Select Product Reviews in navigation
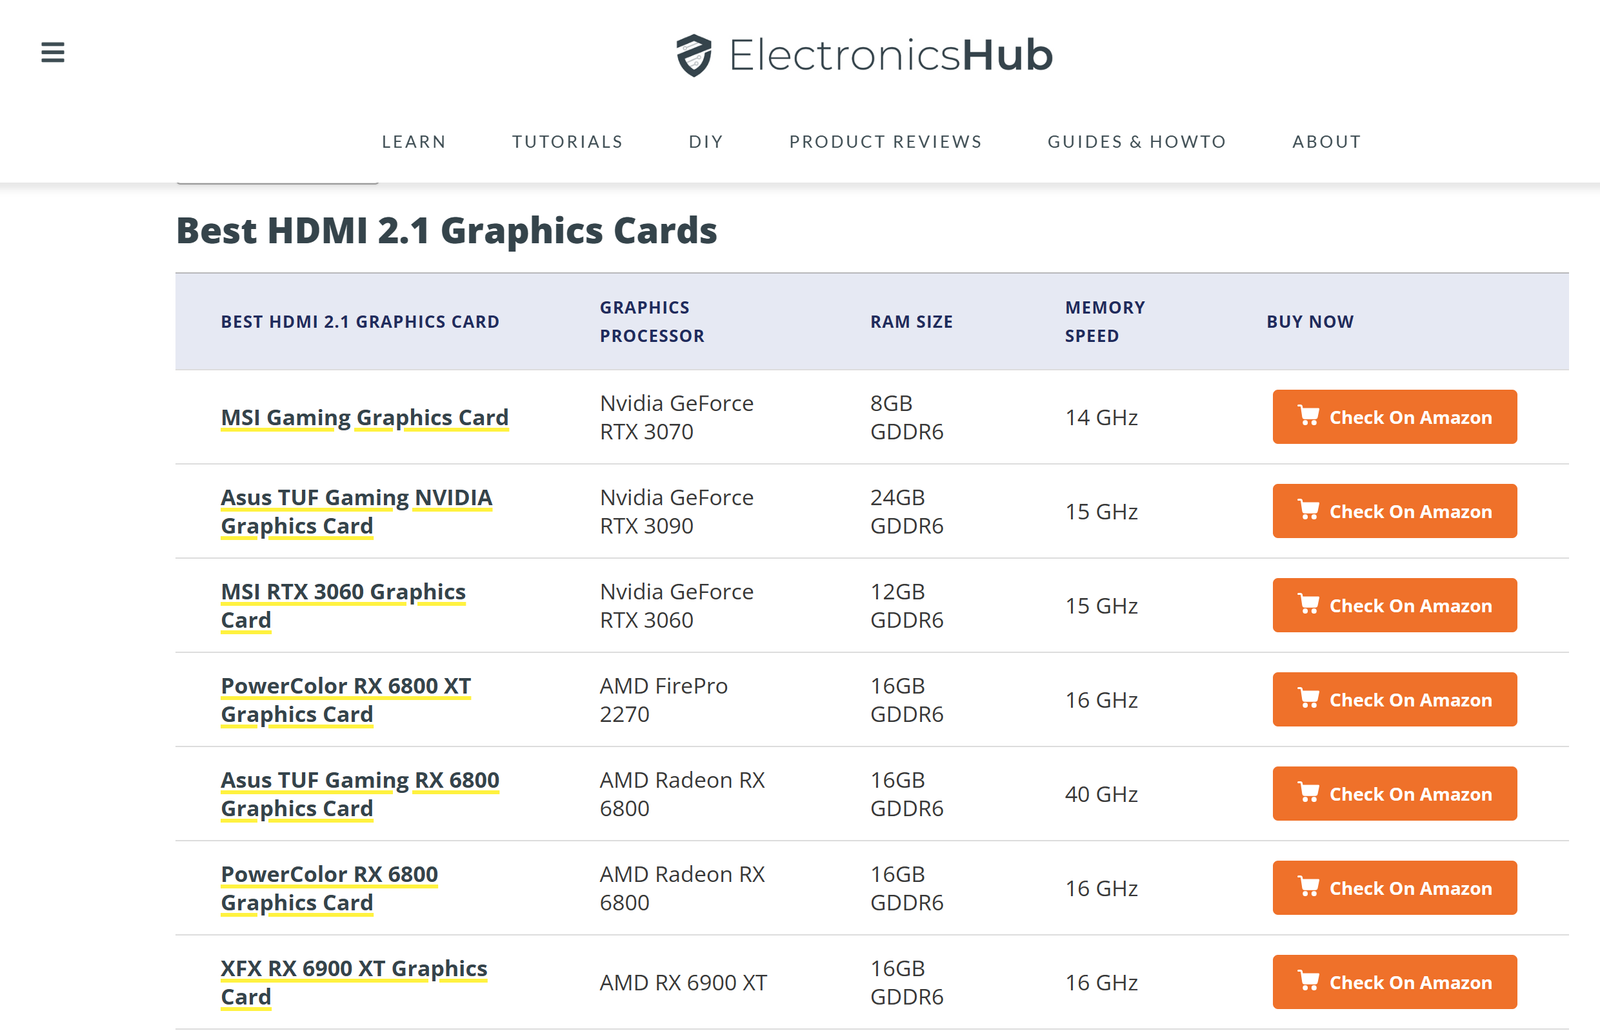This screenshot has width=1600, height=1031. [885, 142]
